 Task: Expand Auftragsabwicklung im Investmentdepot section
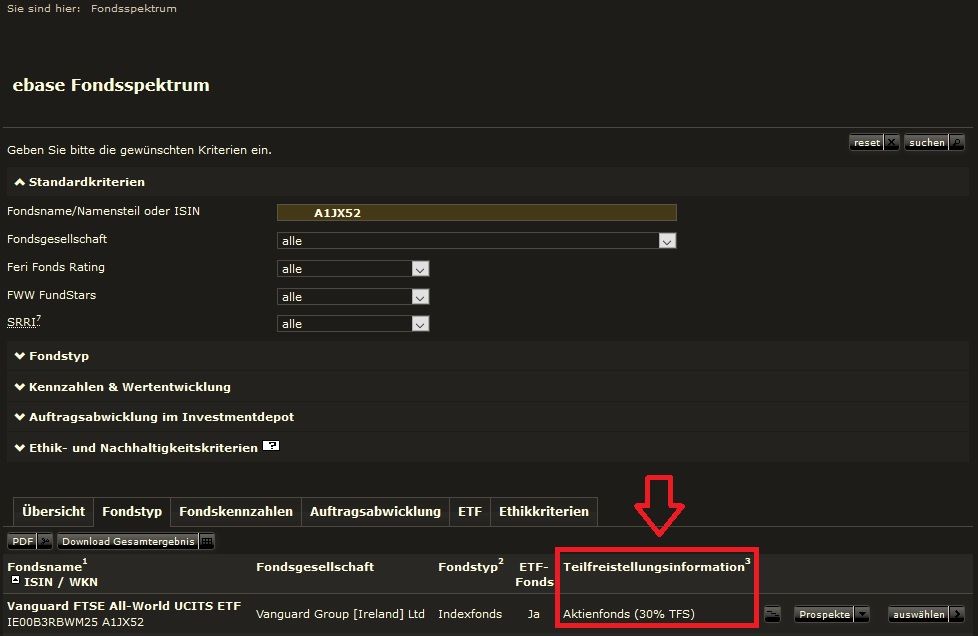pyautogui.click(x=155, y=417)
